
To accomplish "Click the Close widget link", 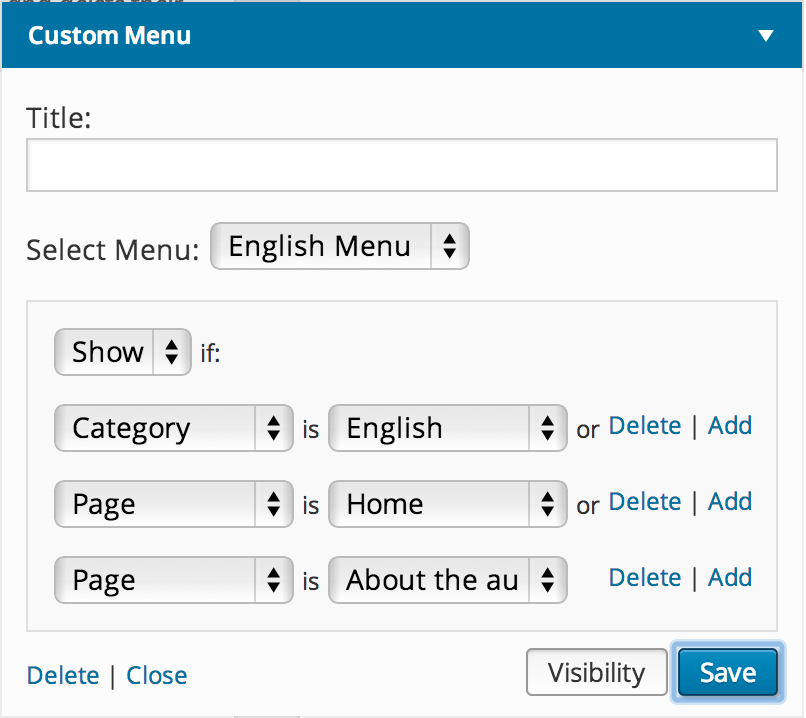I will pyautogui.click(x=157, y=676).
